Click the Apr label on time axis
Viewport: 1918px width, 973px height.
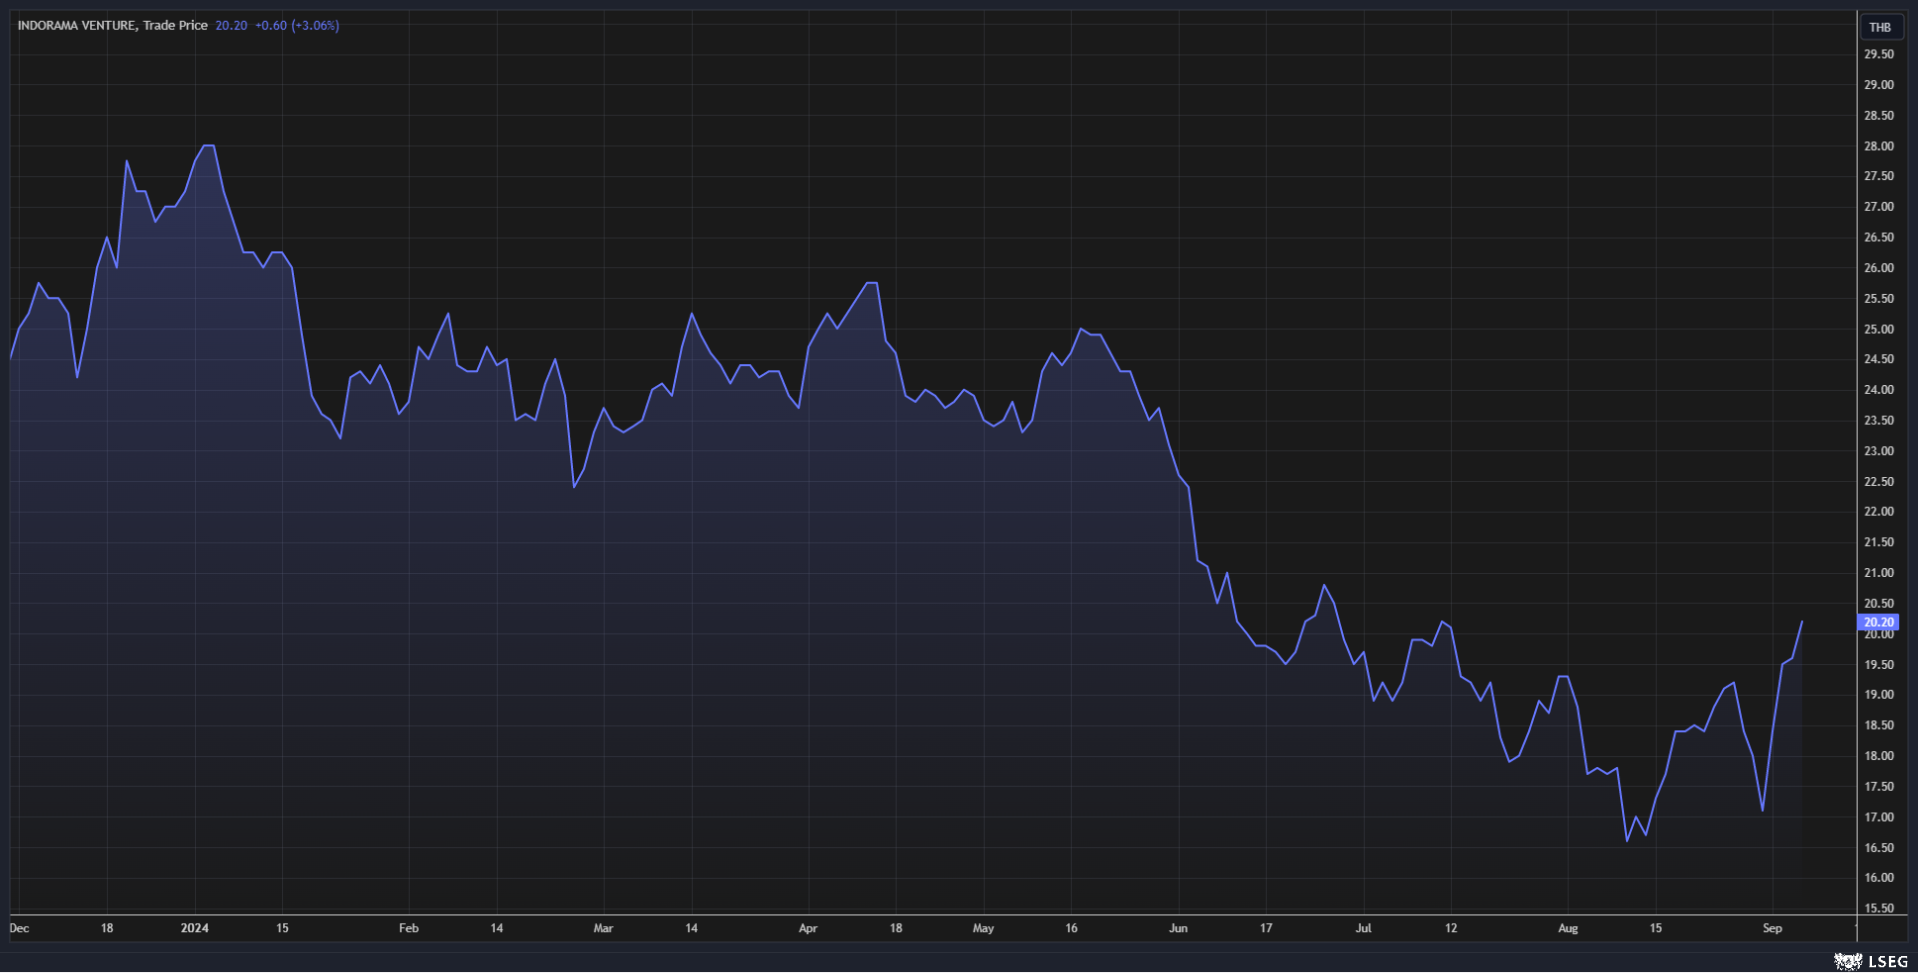[808, 928]
